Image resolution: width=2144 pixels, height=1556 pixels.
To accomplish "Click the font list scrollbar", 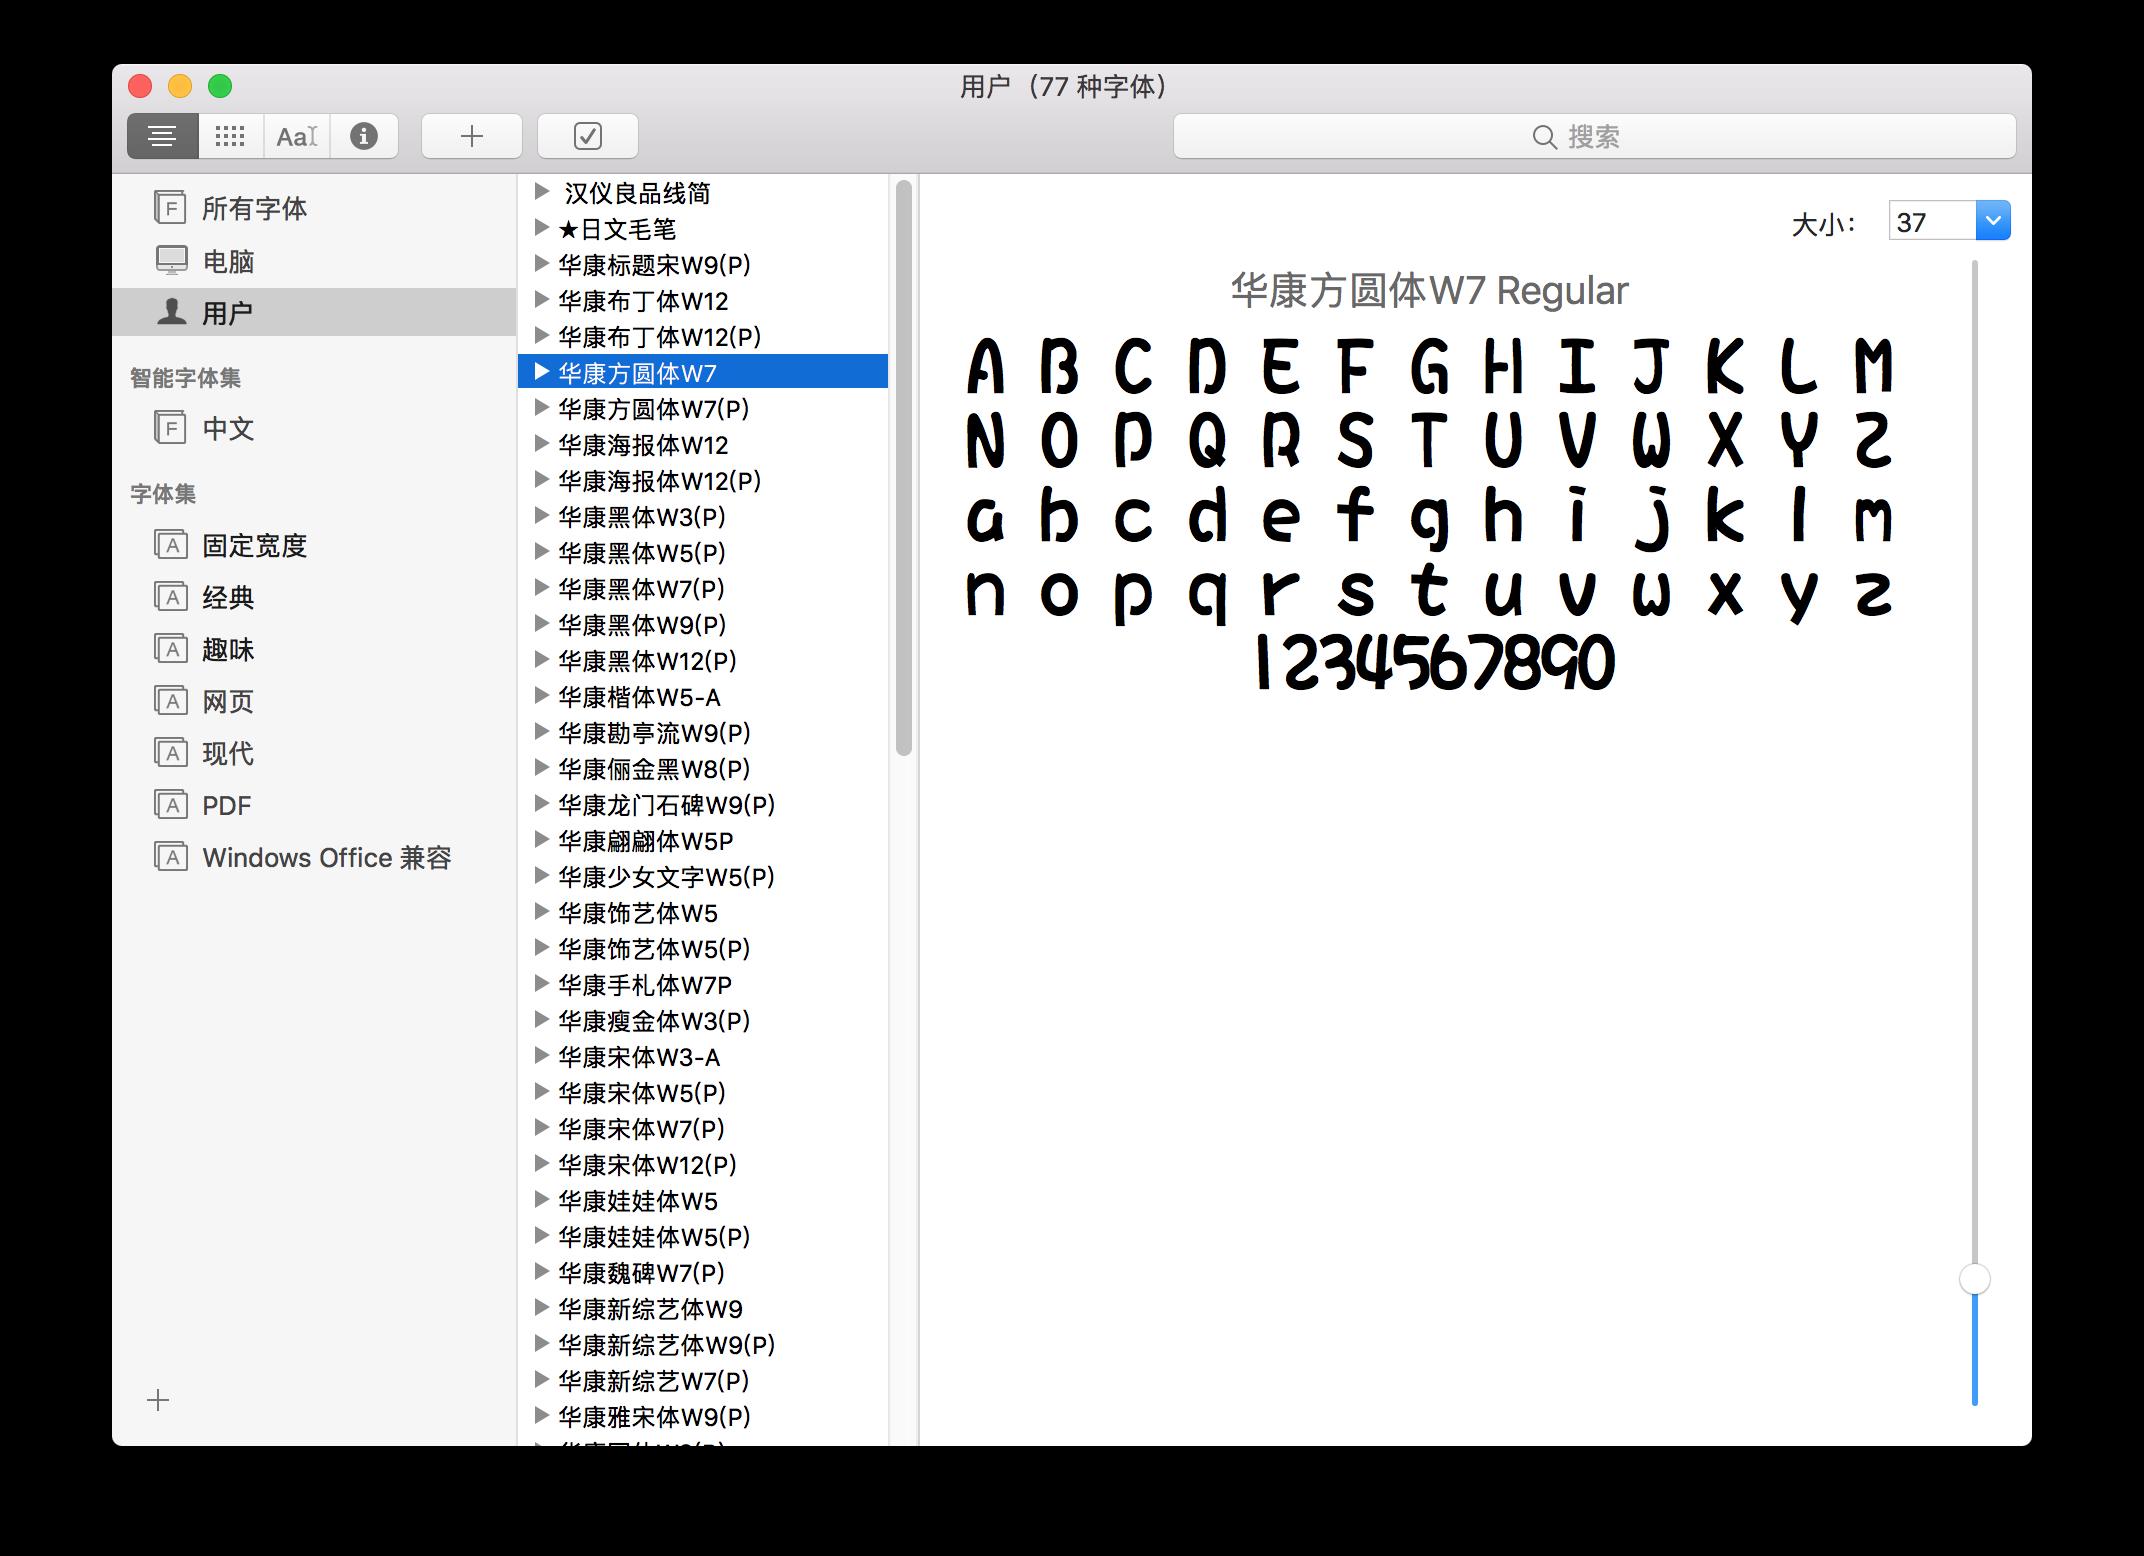I will click(904, 467).
